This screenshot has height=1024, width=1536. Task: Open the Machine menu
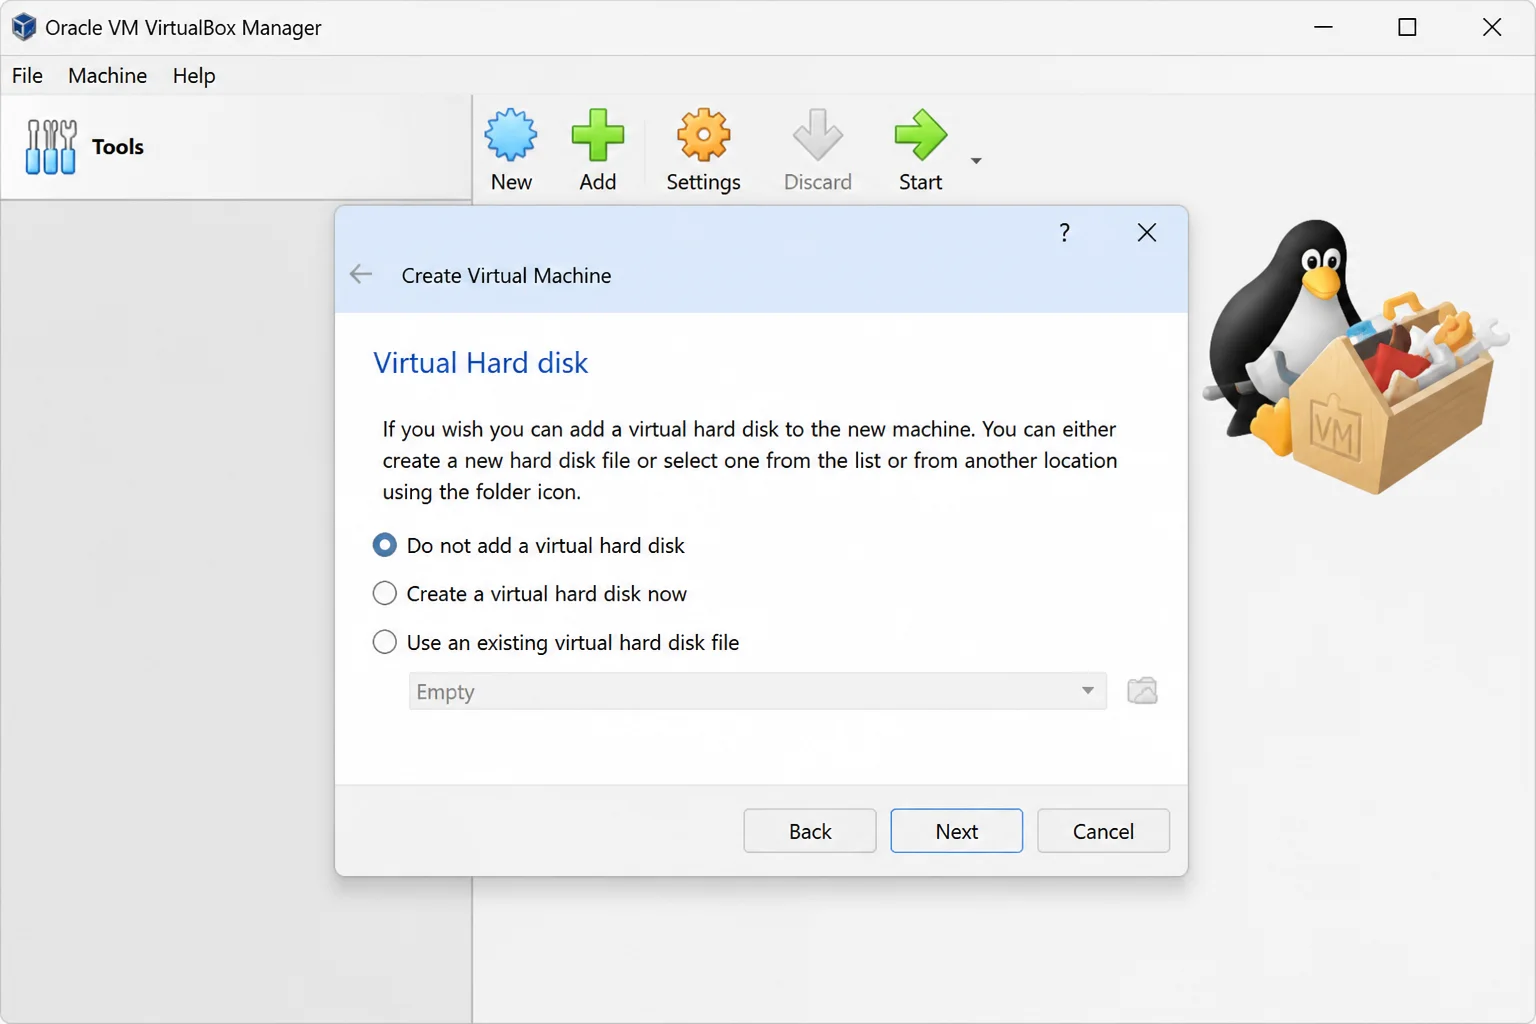[108, 76]
